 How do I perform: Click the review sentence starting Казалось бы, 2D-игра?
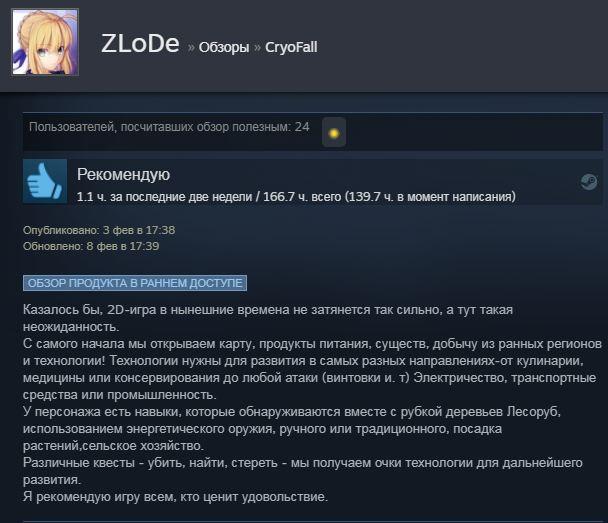click(x=268, y=318)
